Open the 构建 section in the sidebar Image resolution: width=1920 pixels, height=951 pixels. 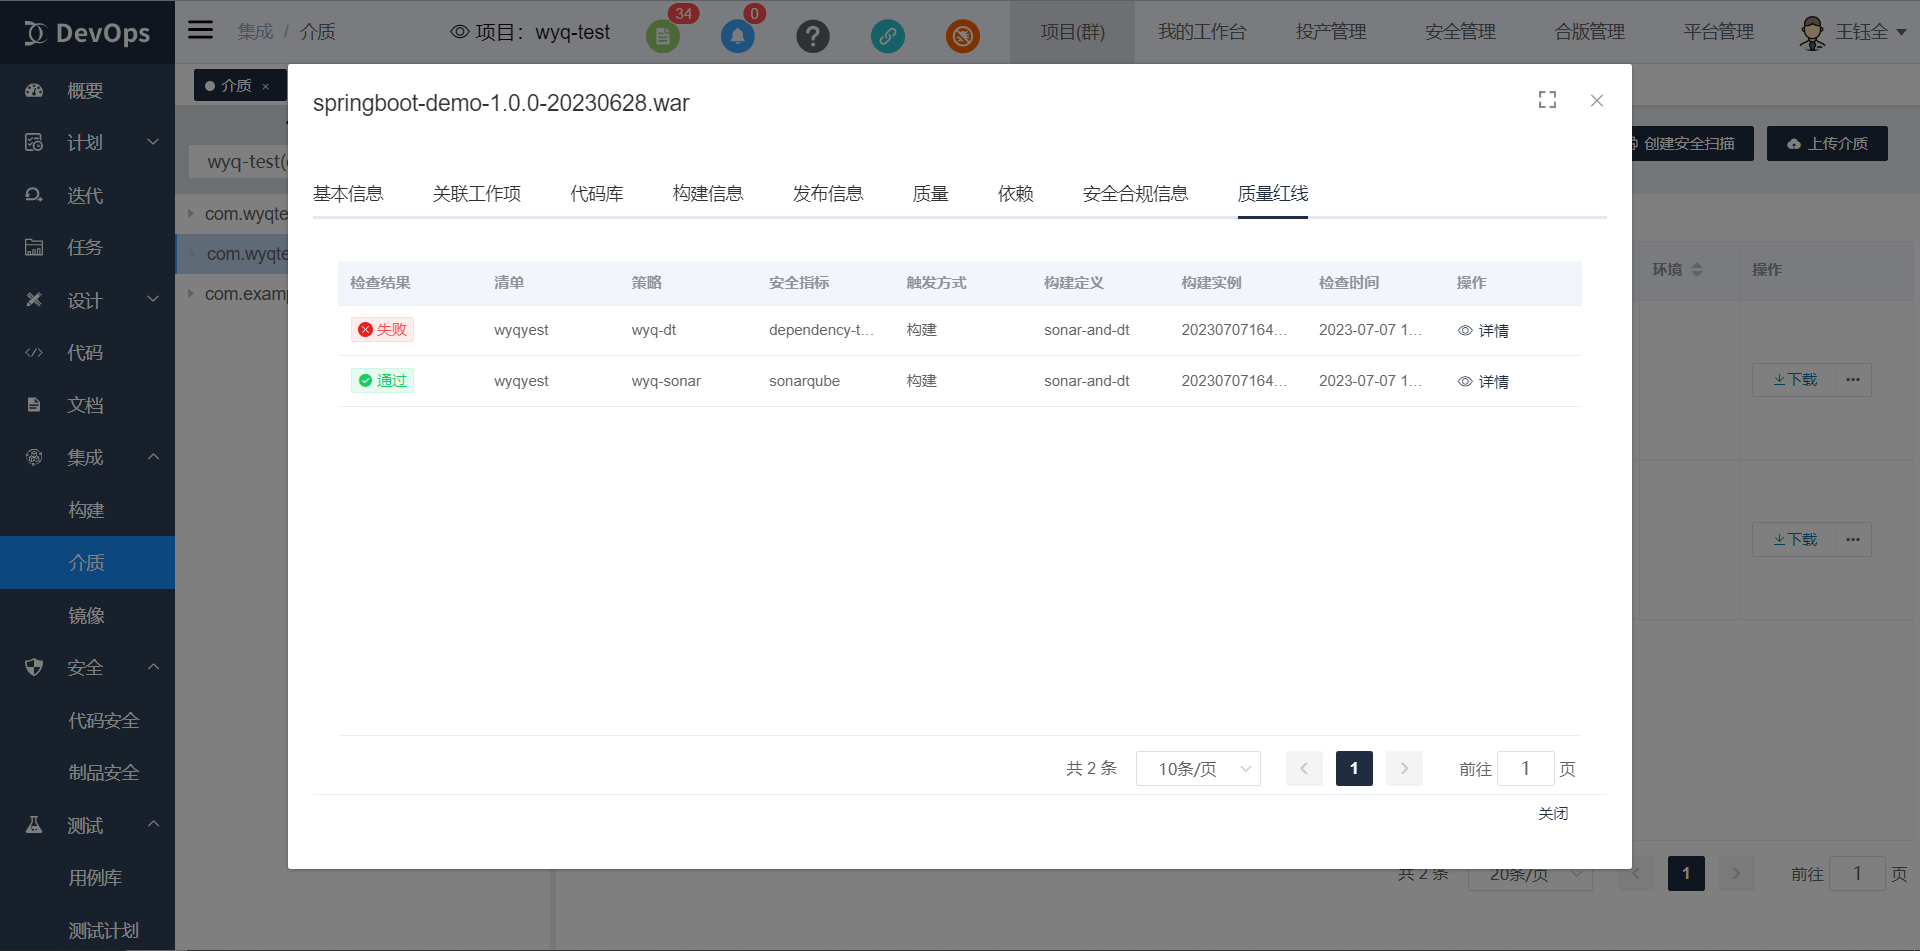86,510
